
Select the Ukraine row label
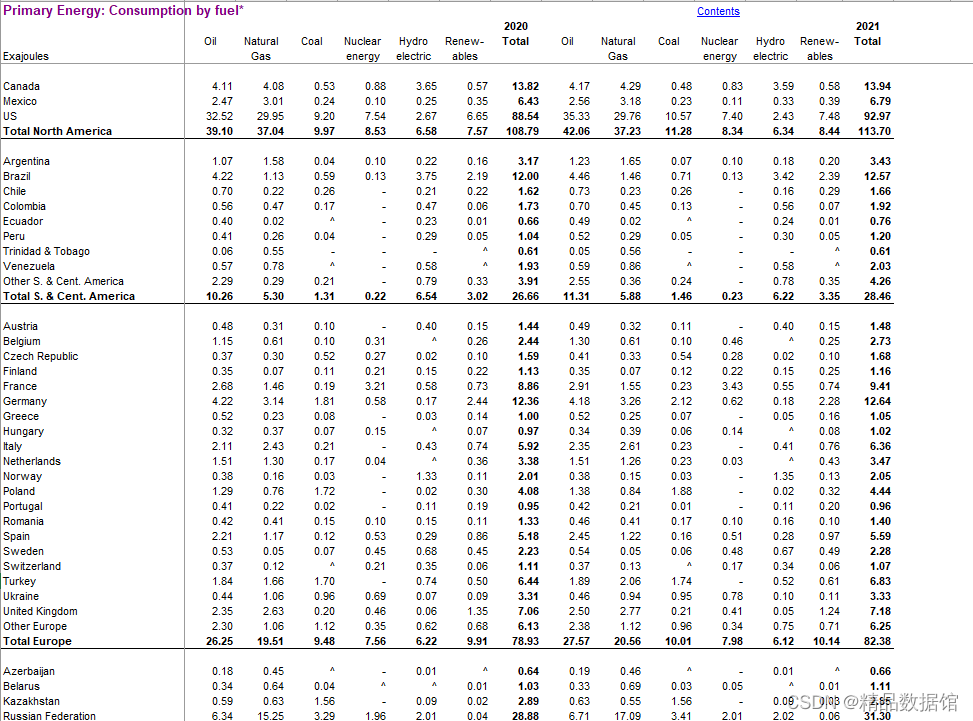pos(21,596)
